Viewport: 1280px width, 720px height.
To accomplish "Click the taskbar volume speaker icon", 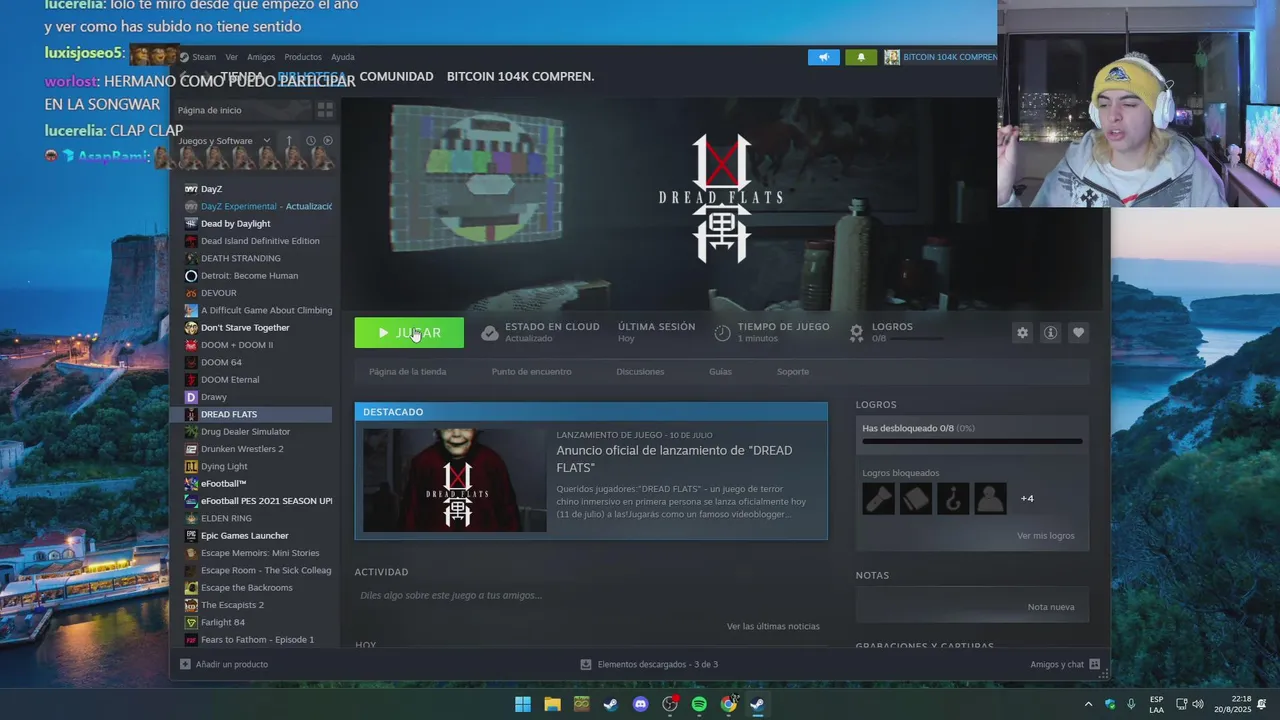I will click(1198, 704).
